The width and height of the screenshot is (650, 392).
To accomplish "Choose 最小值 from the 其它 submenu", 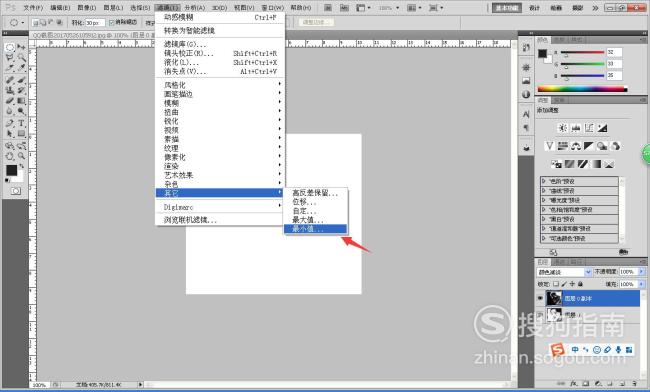I will (x=315, y=229).
